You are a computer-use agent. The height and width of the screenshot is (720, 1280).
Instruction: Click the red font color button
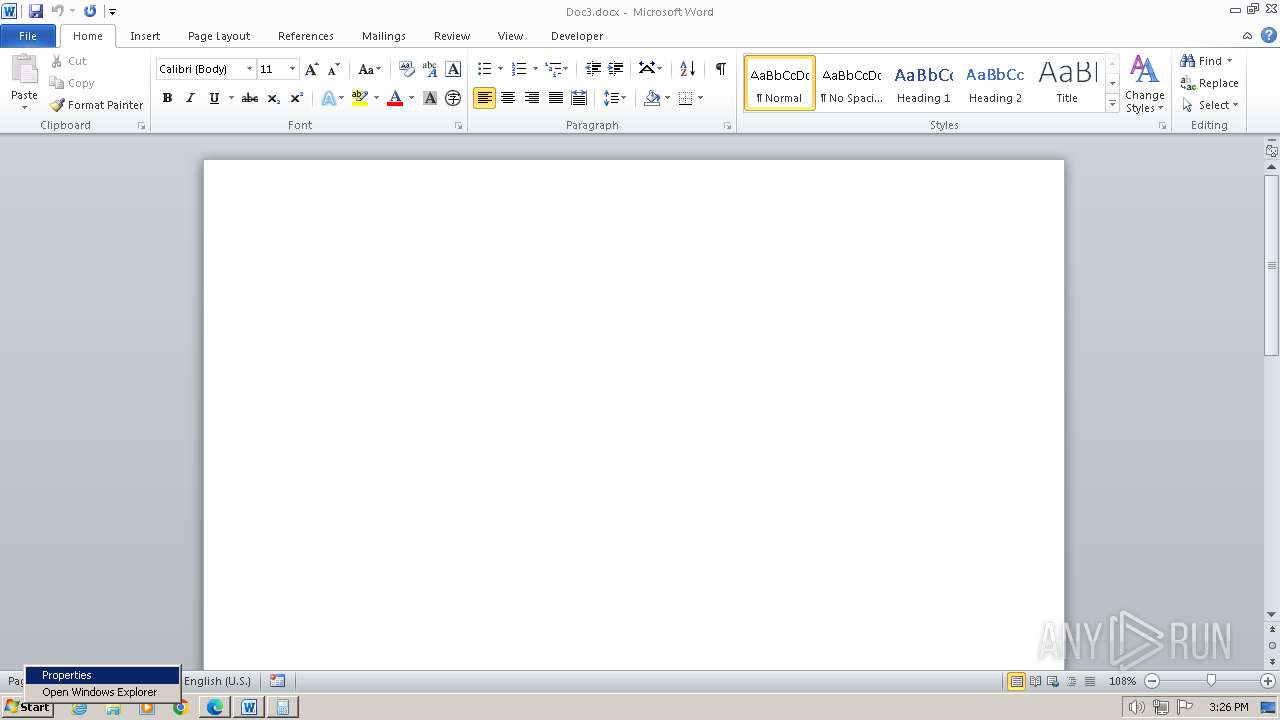[395, 98]
